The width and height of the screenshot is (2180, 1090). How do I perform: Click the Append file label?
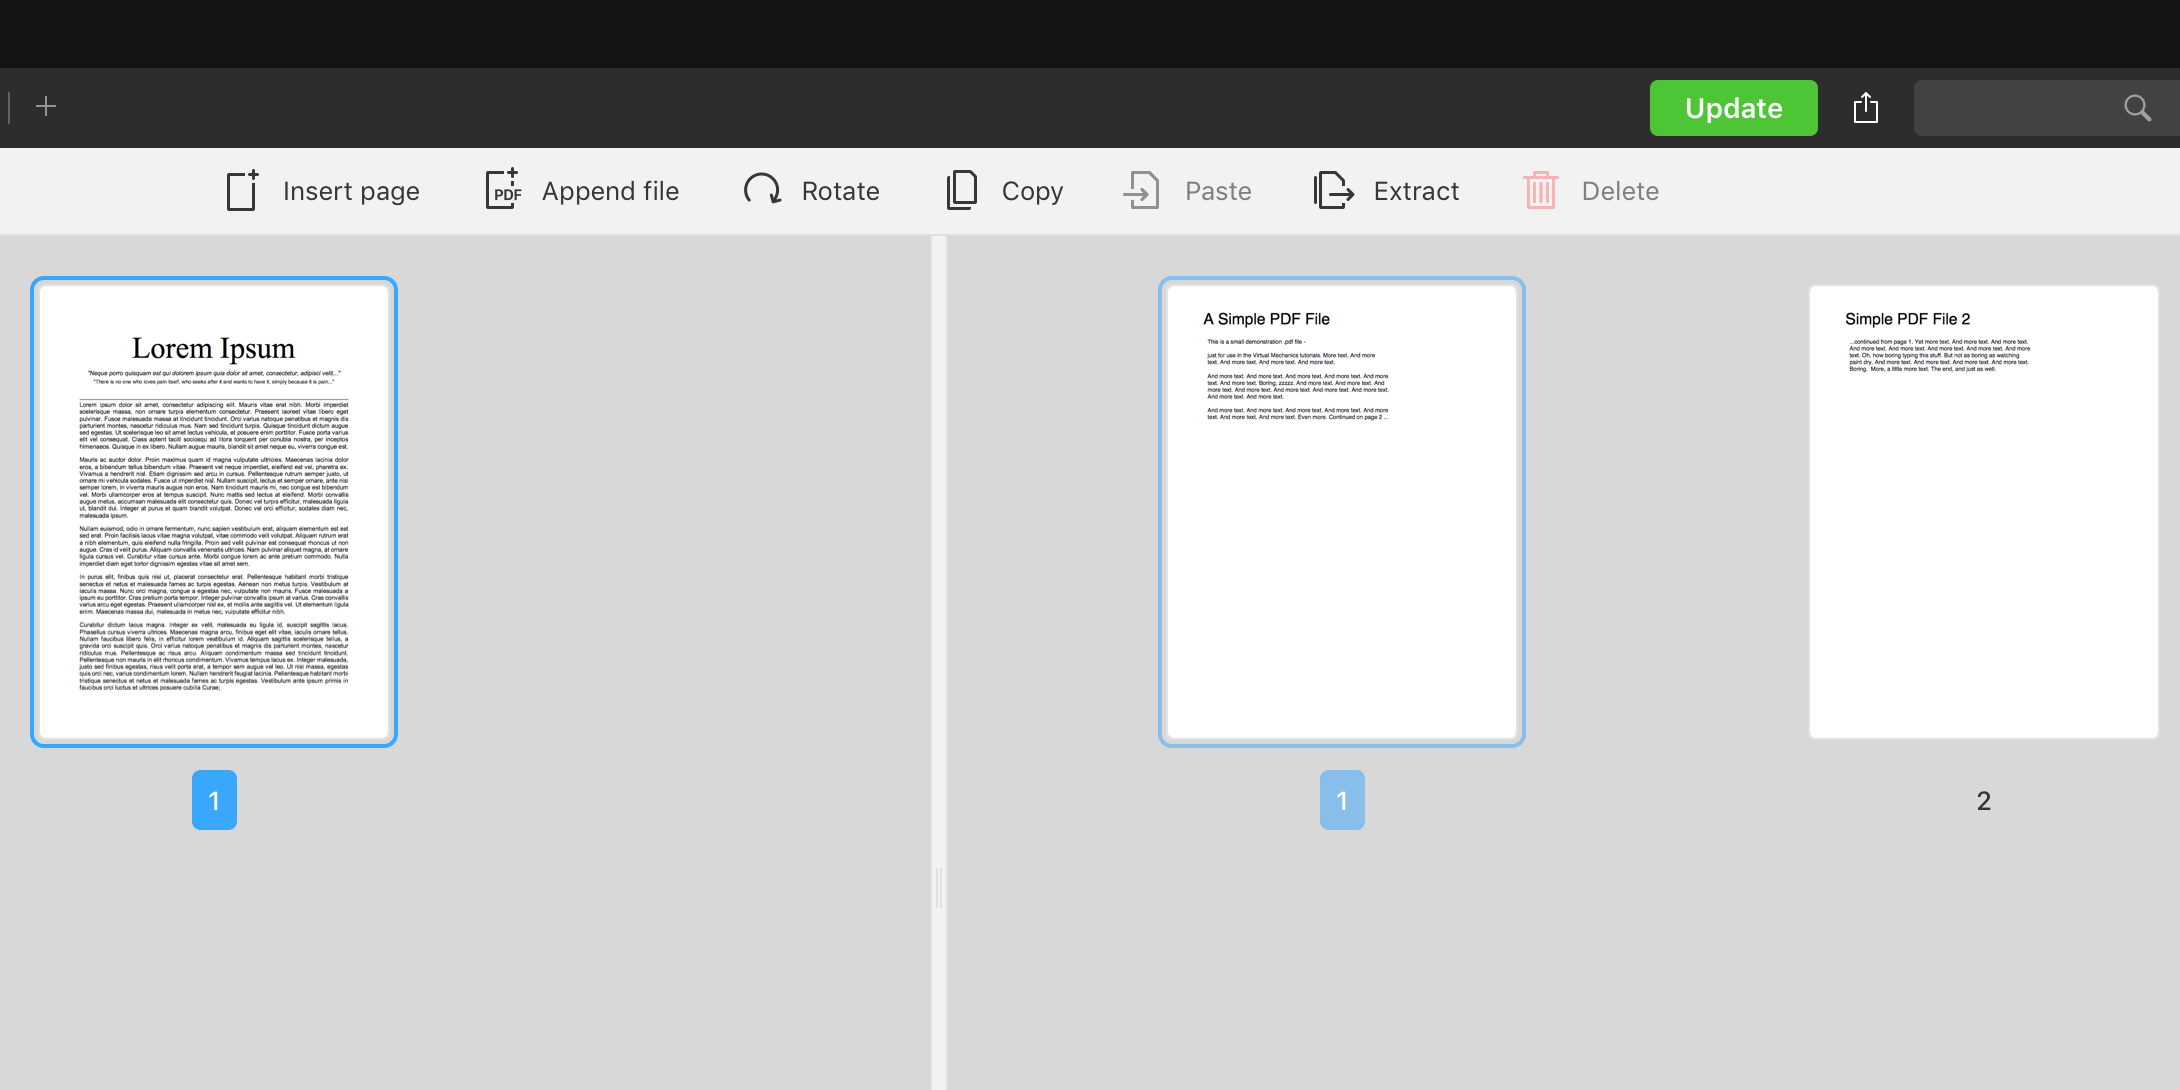pyautogui.click(x=610, y=191)
